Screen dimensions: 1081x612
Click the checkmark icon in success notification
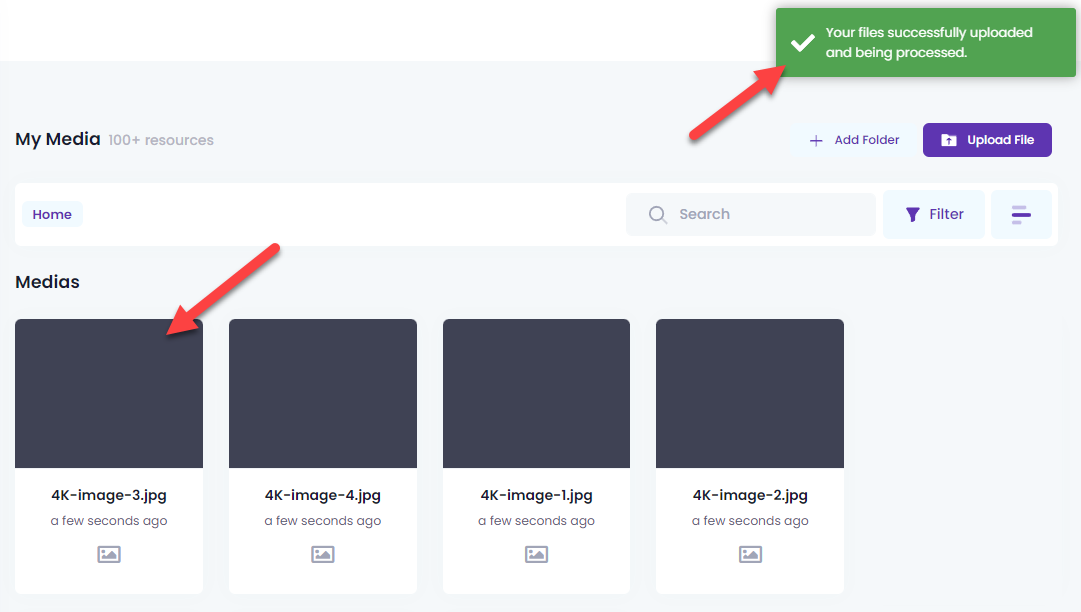coord(802,43)
